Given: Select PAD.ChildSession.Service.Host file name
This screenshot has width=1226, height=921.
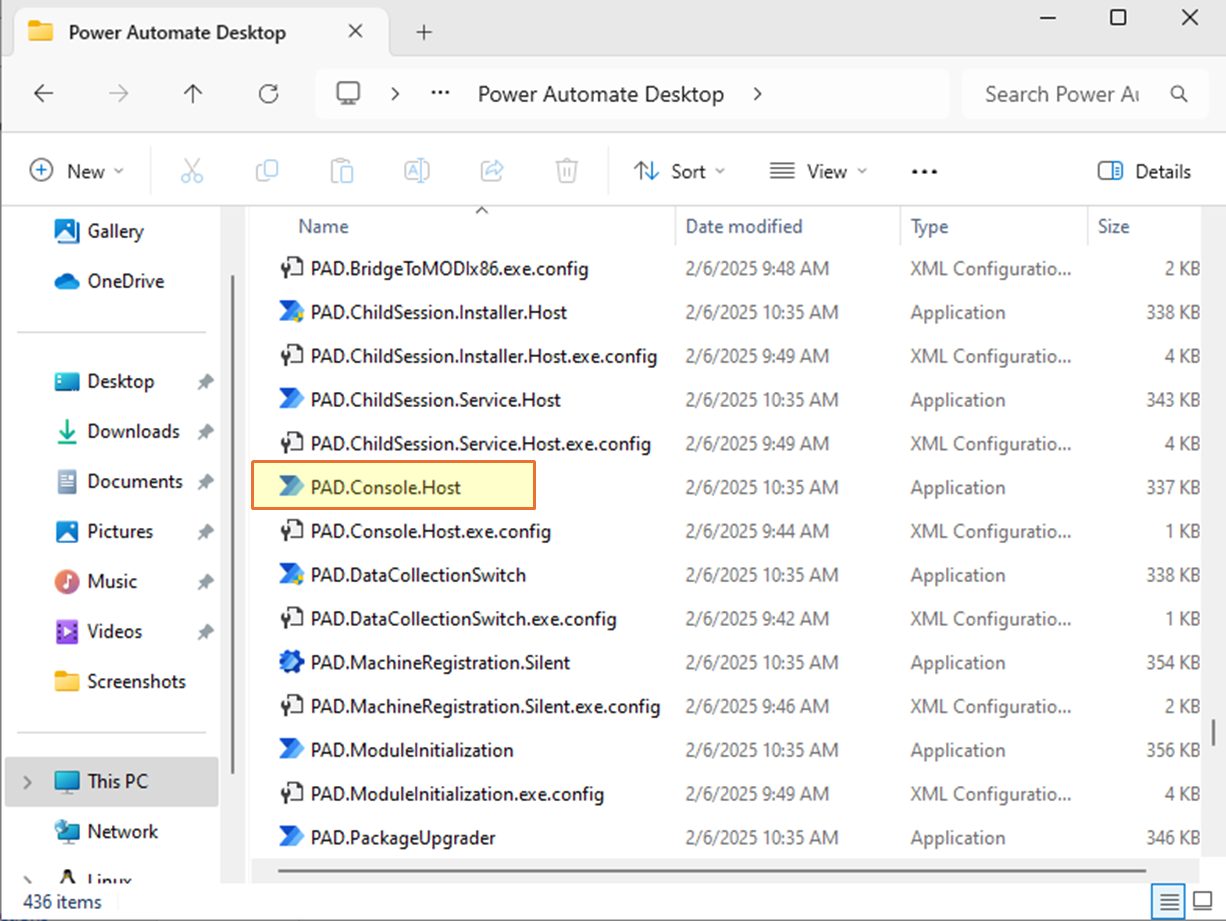Looking at the screenshot, I should click(435, 400).
